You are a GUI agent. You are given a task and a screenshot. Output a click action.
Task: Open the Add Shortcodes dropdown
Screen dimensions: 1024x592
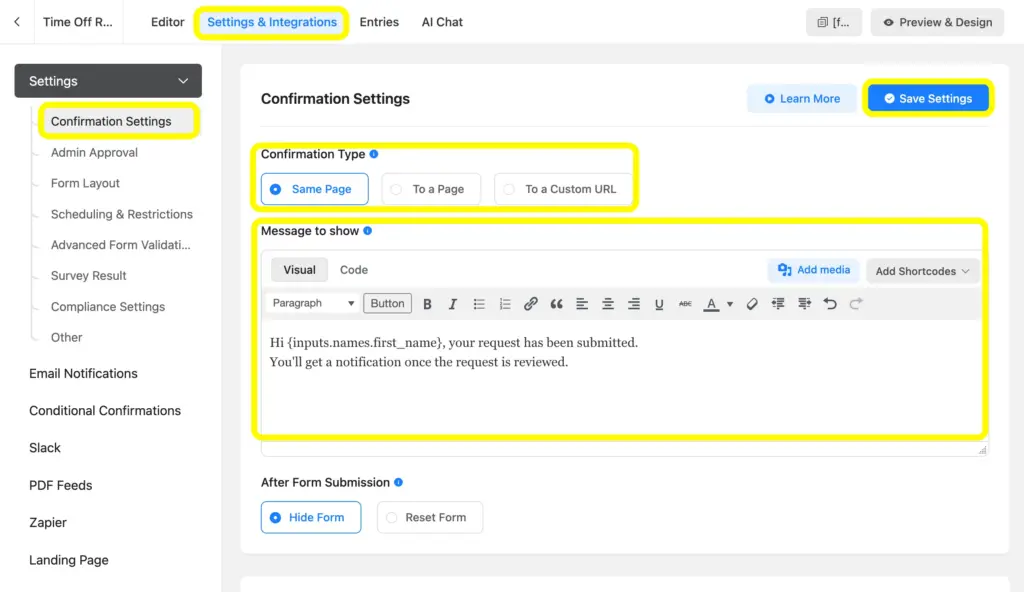click(x=922, y=271)
